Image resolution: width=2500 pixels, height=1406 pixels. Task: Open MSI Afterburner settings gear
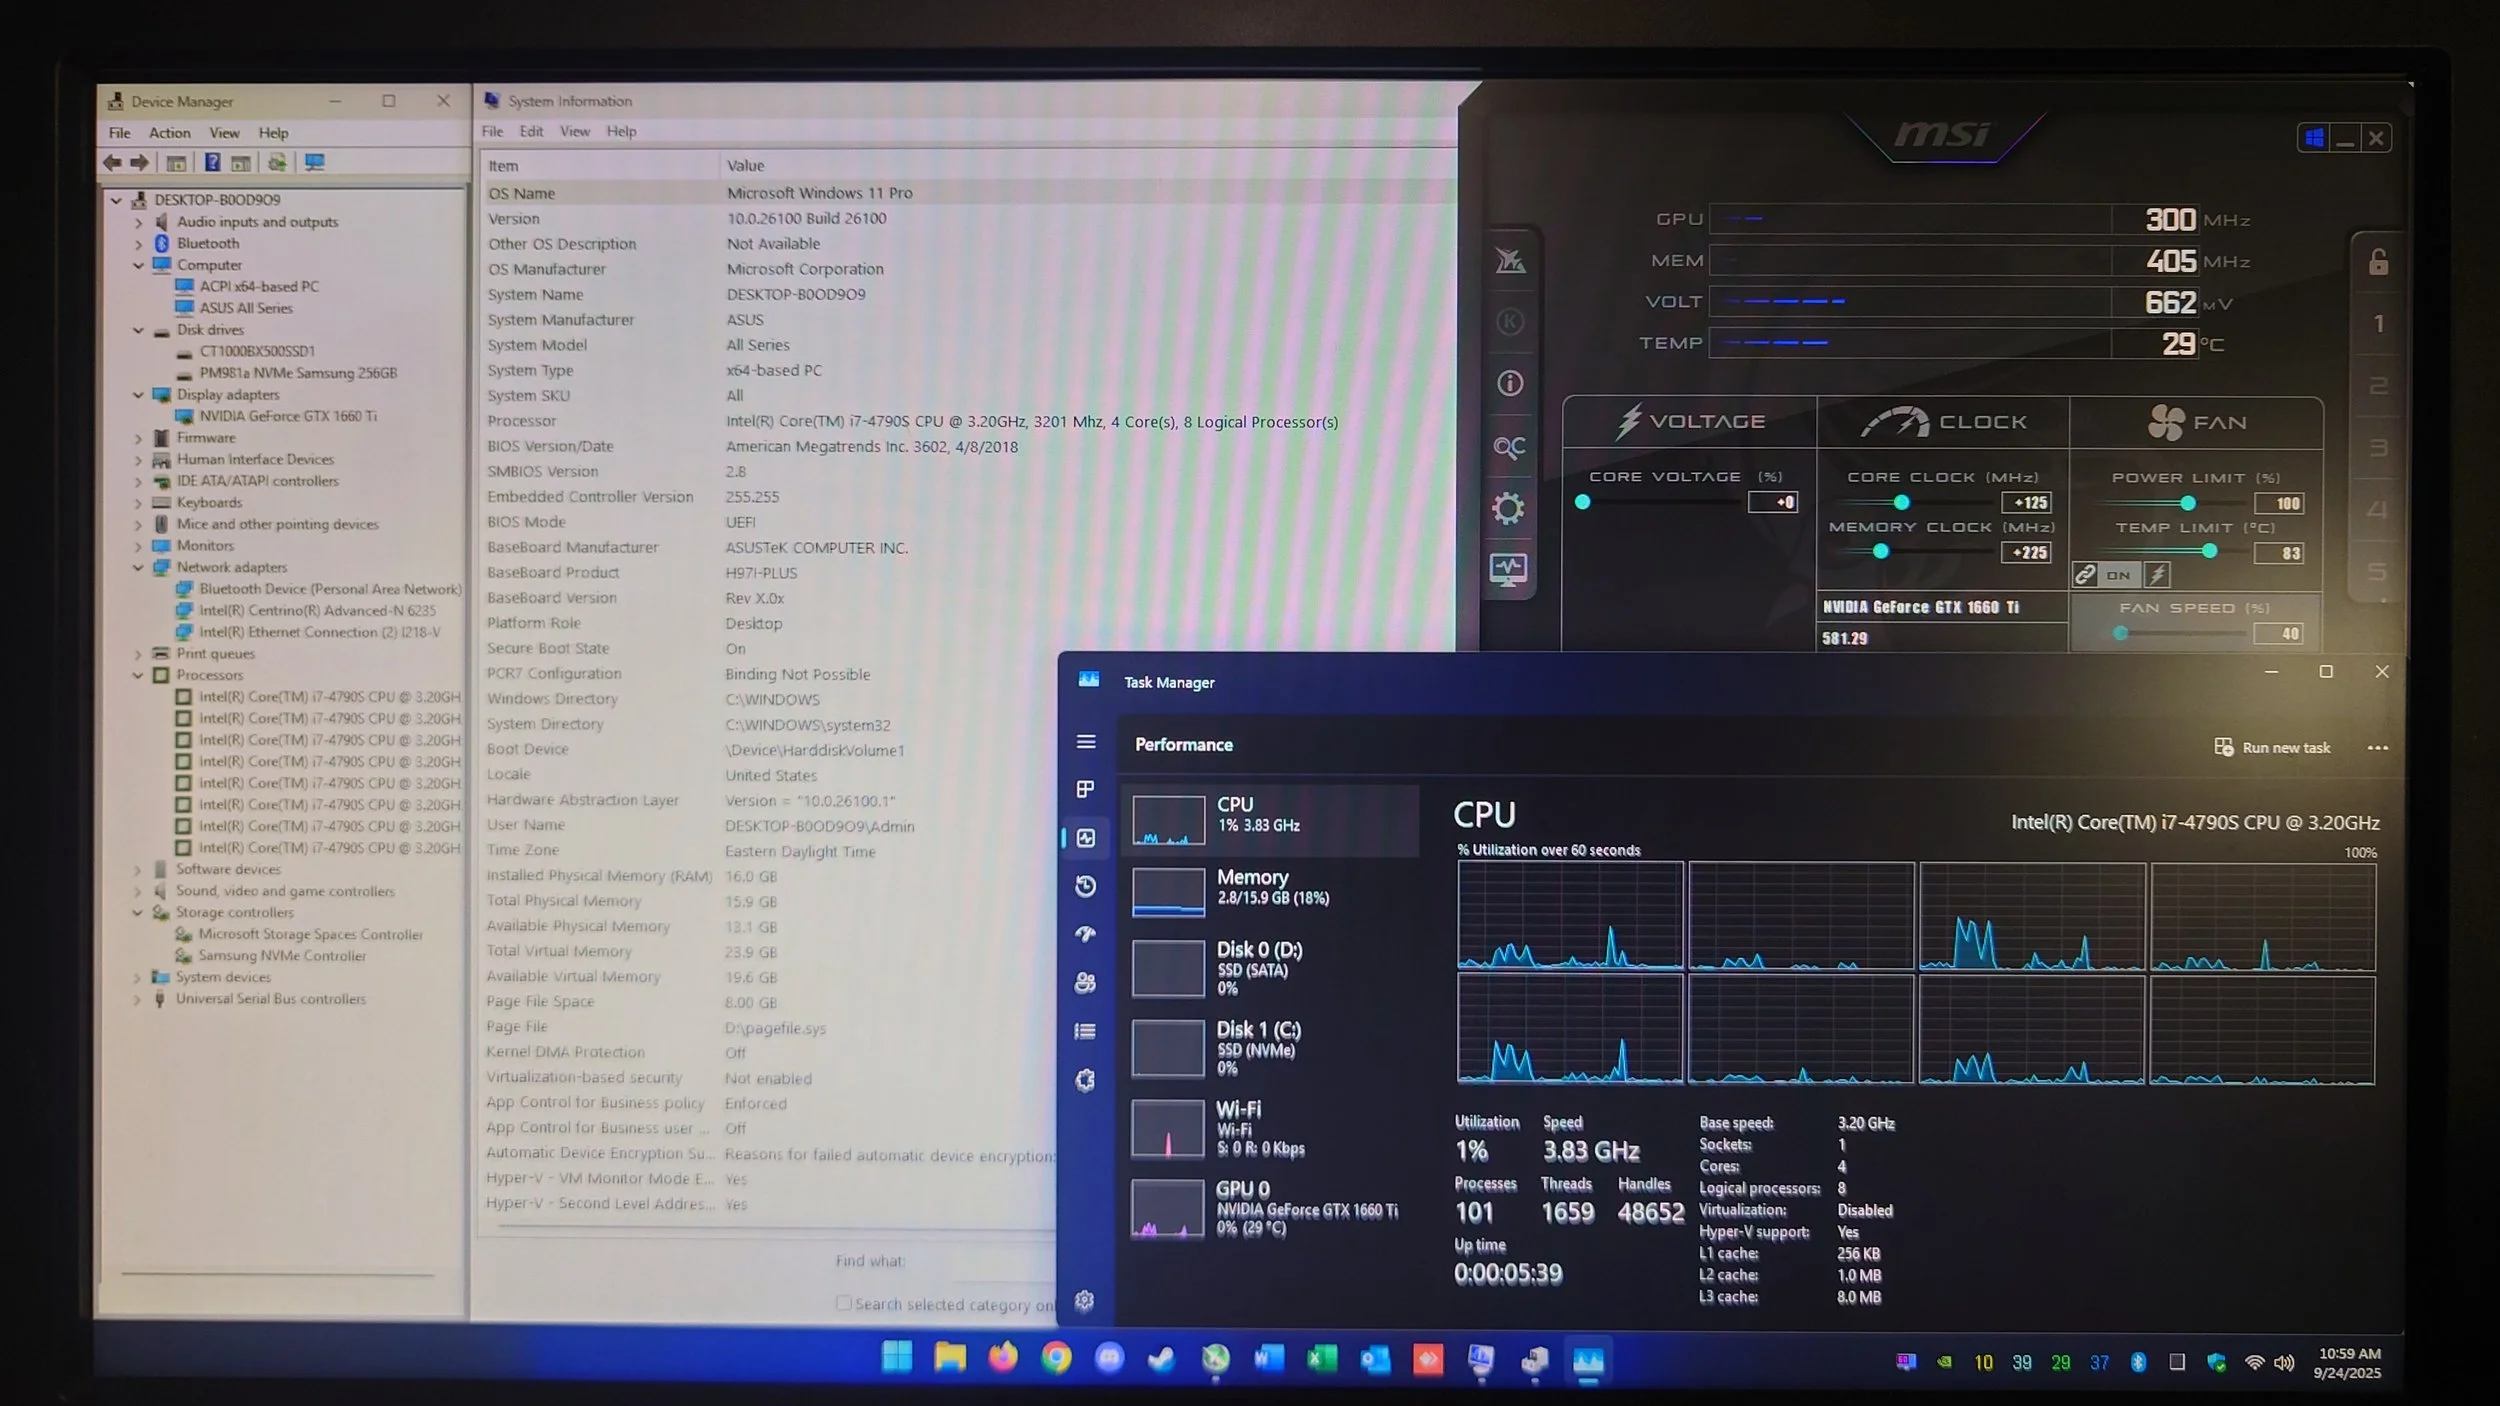click(x=1509, y=509)
